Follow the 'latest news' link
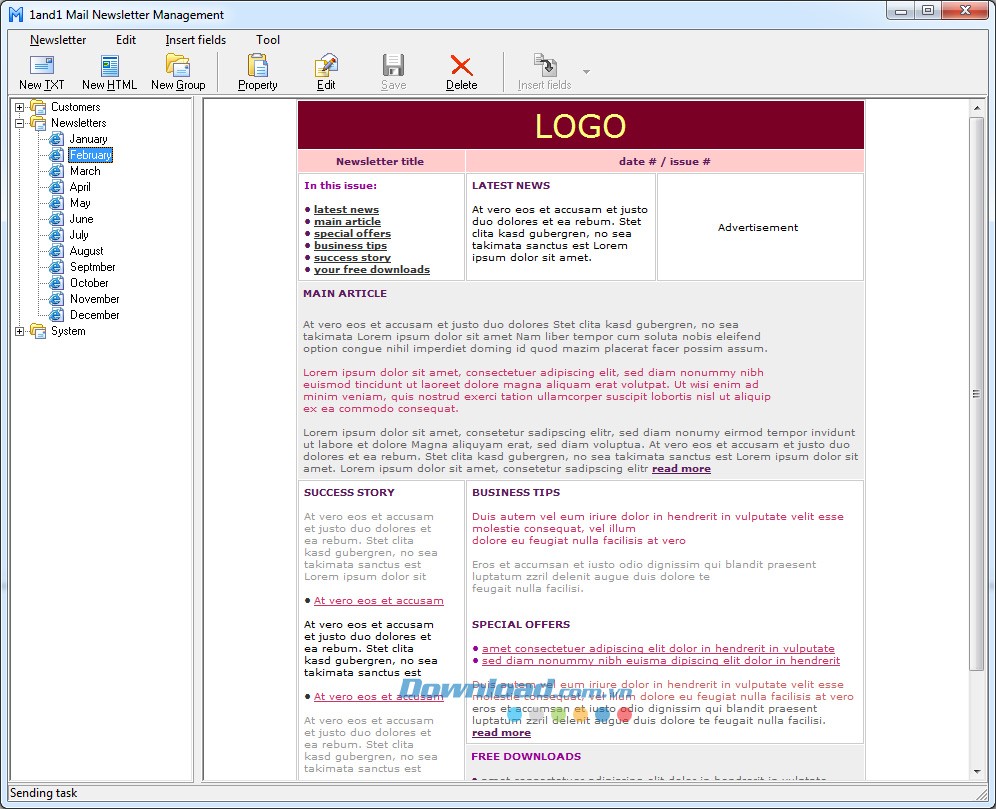This screenshot has height=809, width=996. (x=346, y=209)
